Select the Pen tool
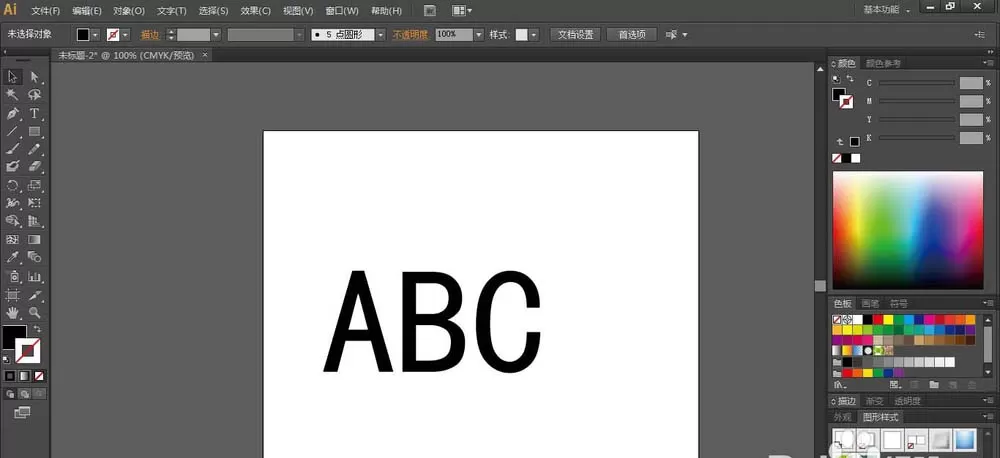The height and width of the screenshot is (458, 1000). tap(13, 114)
